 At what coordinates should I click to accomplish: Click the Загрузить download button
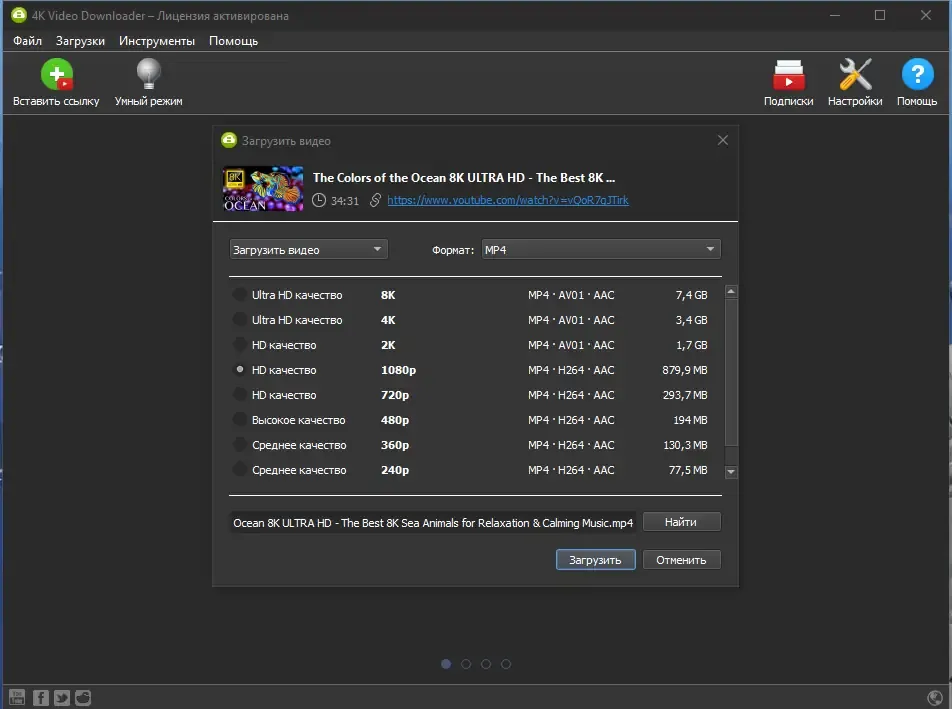click(x=596, y=560)
